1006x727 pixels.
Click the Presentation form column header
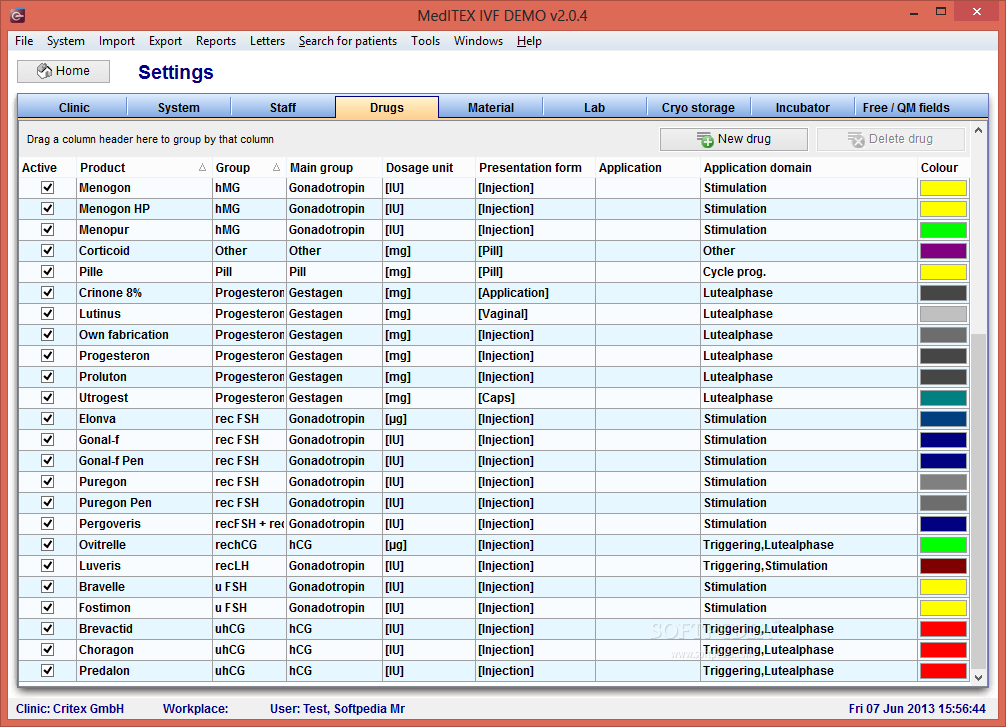(x=535, y=167)
